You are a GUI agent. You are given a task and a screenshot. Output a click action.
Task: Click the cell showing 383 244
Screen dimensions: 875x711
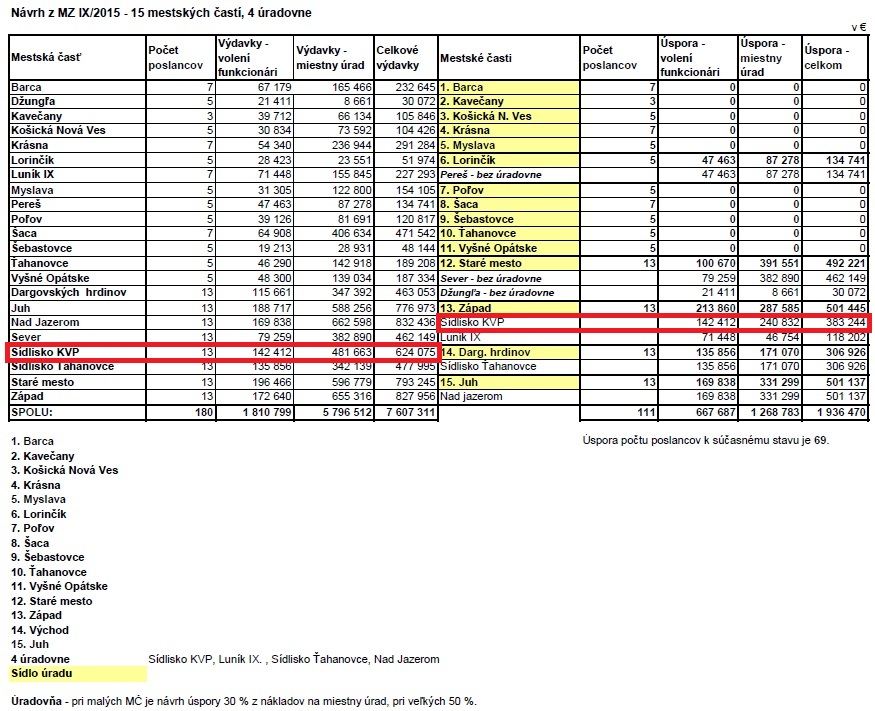(846, 322)
